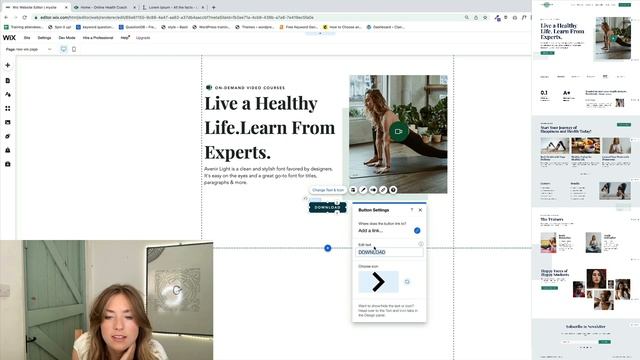Open the bottom briefcase icon in left sidebar
640x360 pixels.
click(x=8, y=164)
